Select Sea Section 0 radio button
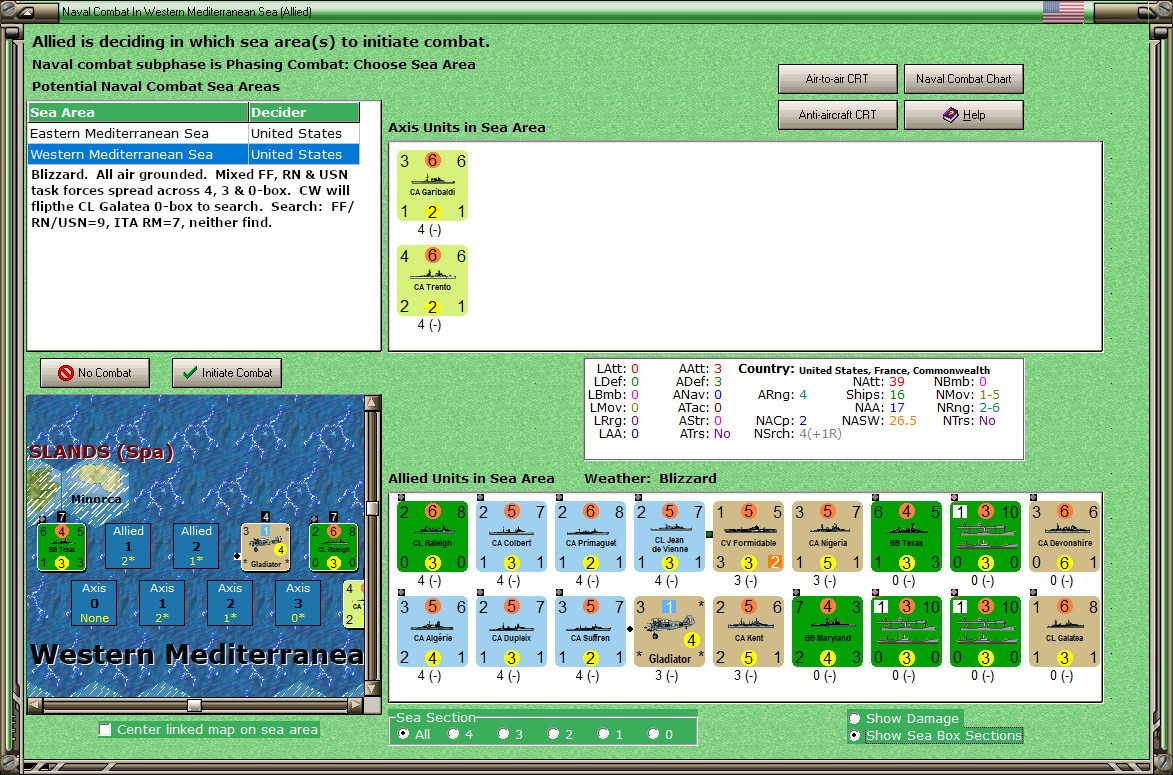 tap(653, 734)
